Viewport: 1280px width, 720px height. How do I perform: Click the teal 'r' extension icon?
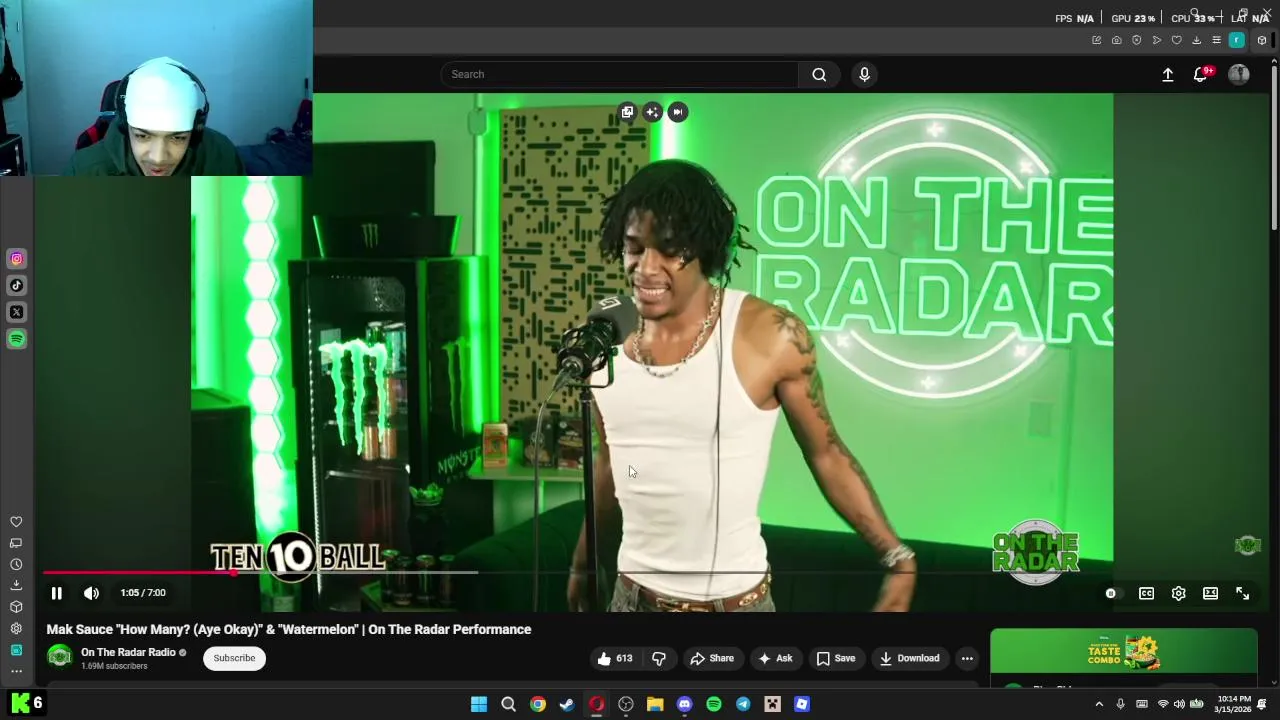(1237, 40)
